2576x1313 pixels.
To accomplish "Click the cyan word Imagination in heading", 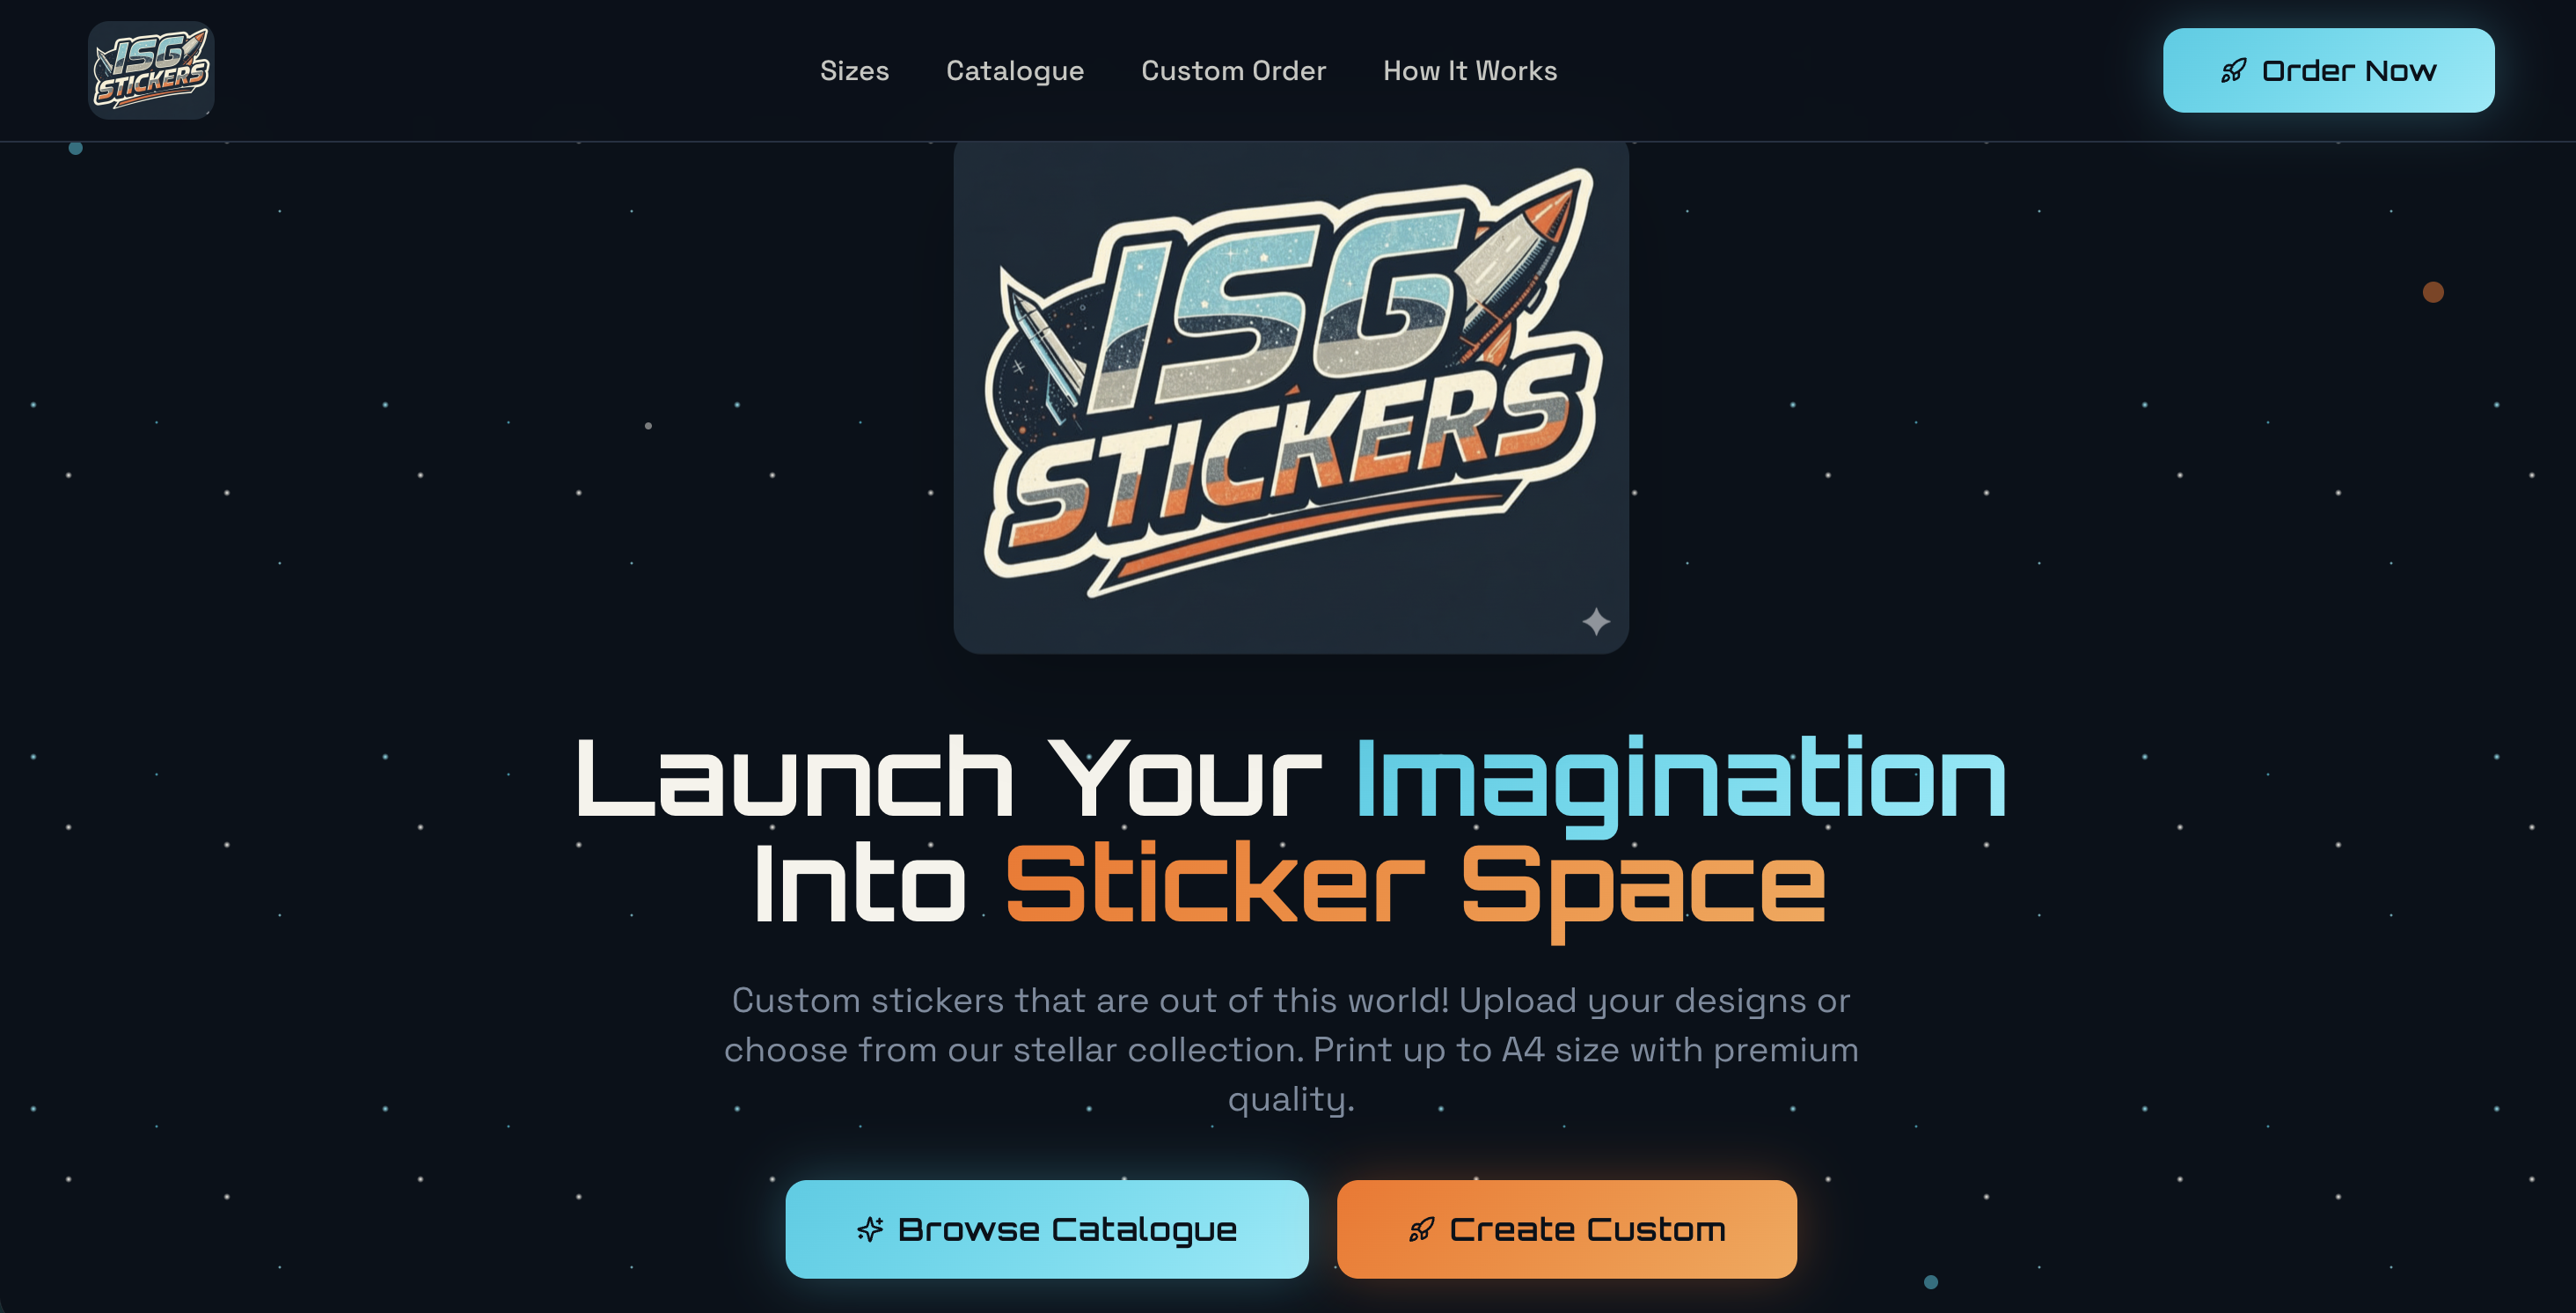I will point(1681,781).
